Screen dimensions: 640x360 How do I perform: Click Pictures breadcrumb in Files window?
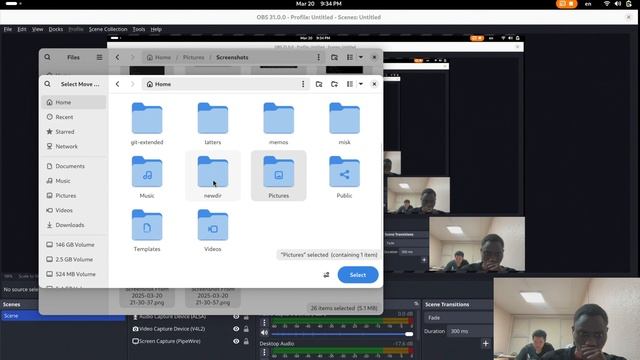point(193,58)
